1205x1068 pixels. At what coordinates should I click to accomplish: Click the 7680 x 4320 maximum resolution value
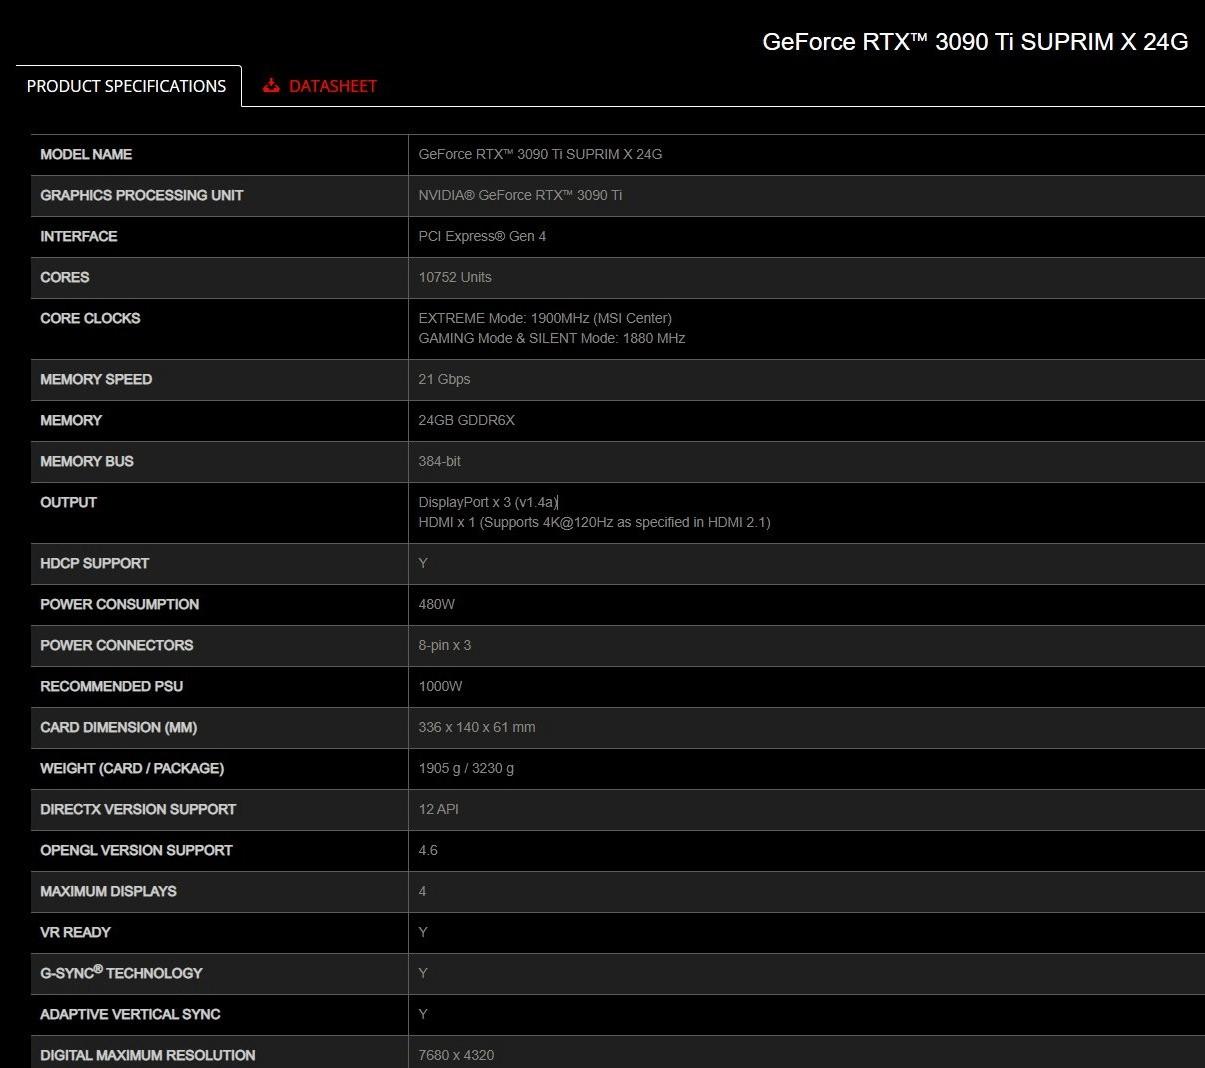click(456, 1055)
